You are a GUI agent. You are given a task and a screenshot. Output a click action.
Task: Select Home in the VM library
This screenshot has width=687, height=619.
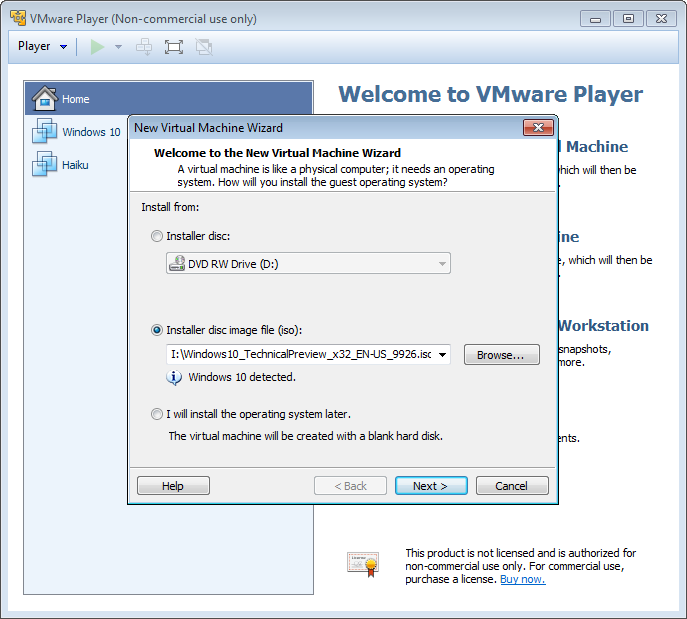point(169,99)
